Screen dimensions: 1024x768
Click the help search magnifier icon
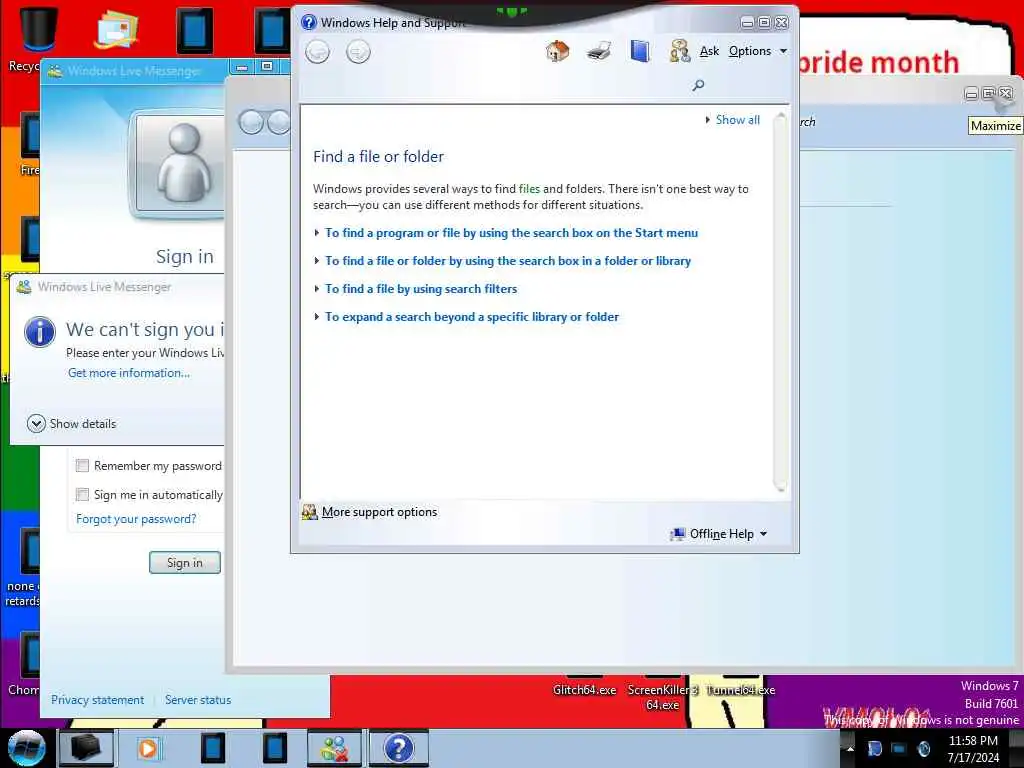pyautogui.click(x=698, y=85)
